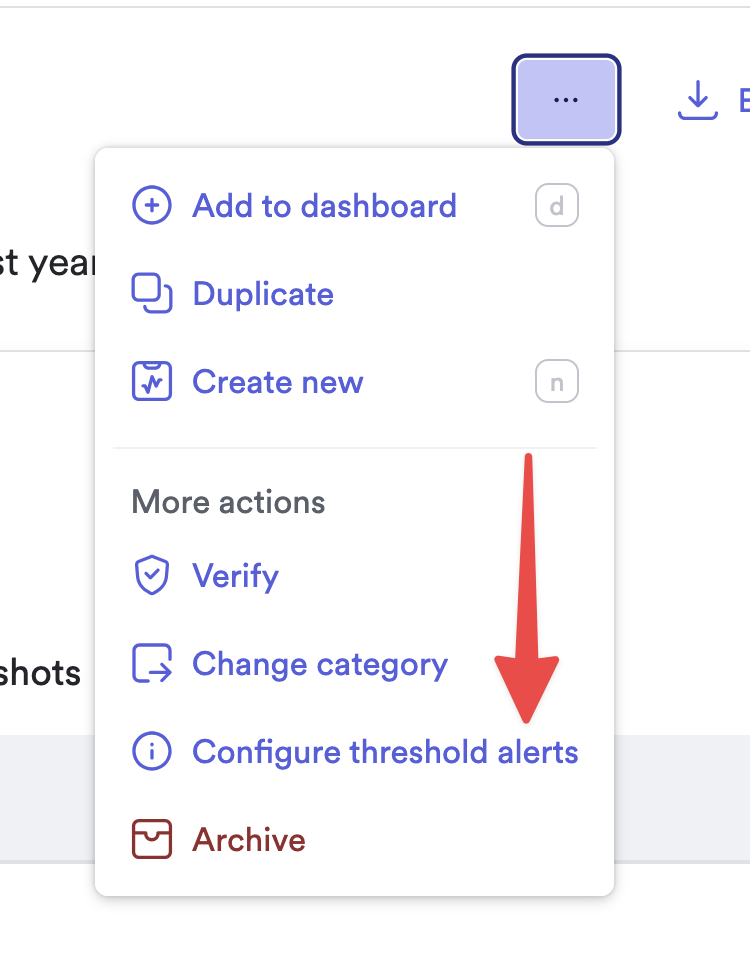Click the Change category arrow icon
The width and height of the screenshot is (750, 966).
coord(152,664)
